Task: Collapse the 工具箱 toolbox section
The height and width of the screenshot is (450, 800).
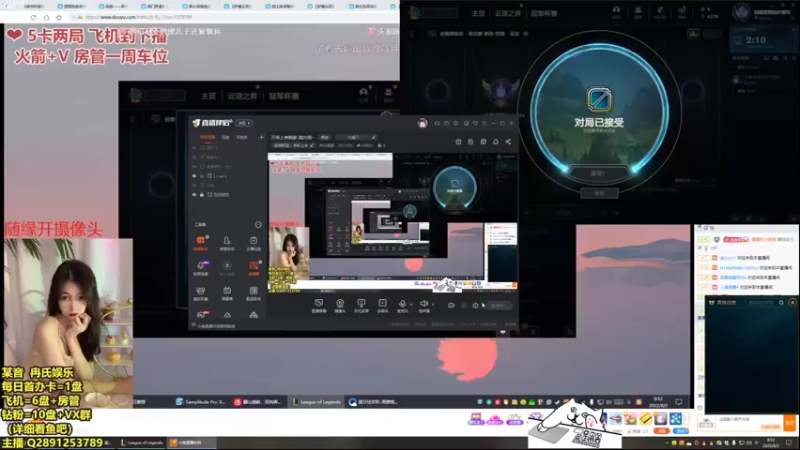Action: pos(258,224)
